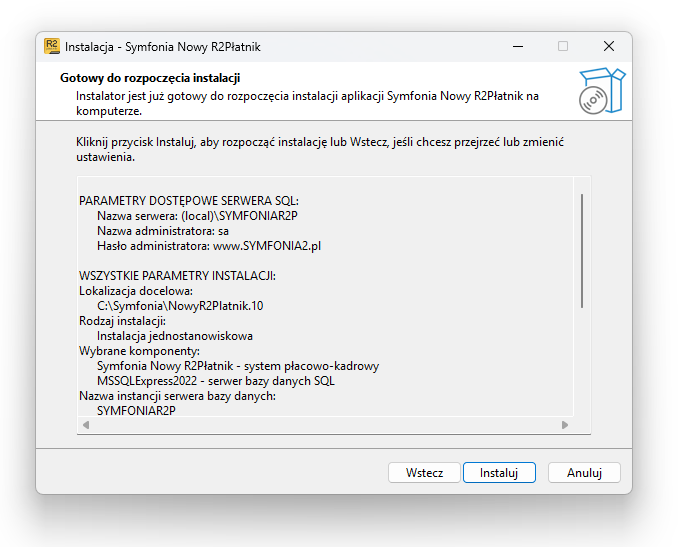Image resolution: width=678 pixels, height=547 pixels.
Task: Go back with the Wstecz button
Action: 424,473
